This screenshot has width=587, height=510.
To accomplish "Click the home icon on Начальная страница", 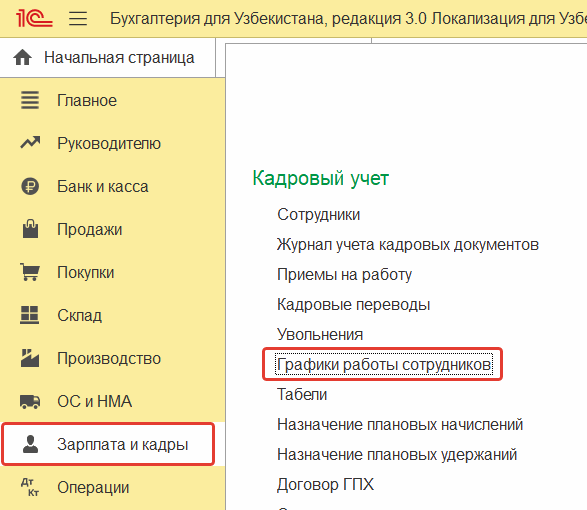I will point(22,58).
